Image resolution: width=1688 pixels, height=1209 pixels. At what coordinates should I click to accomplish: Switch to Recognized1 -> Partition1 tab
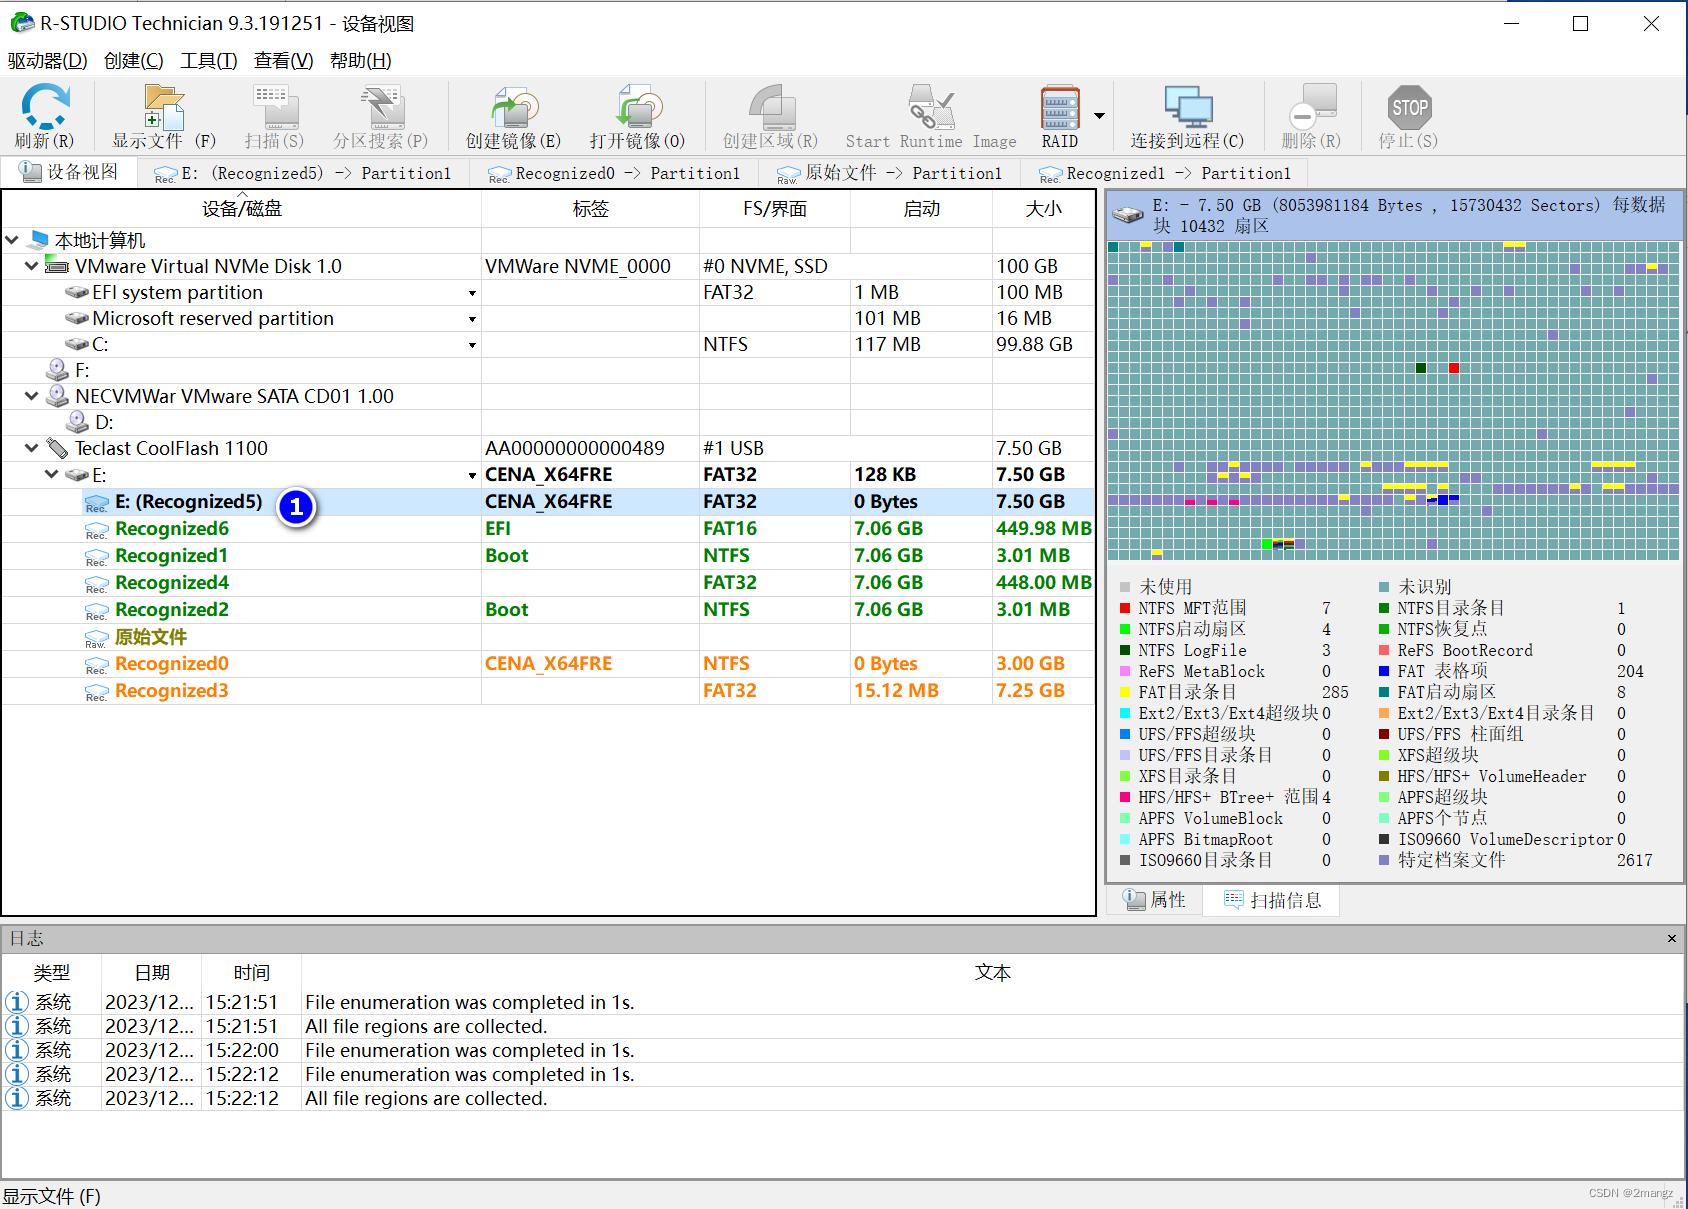tap(1165, 173)
